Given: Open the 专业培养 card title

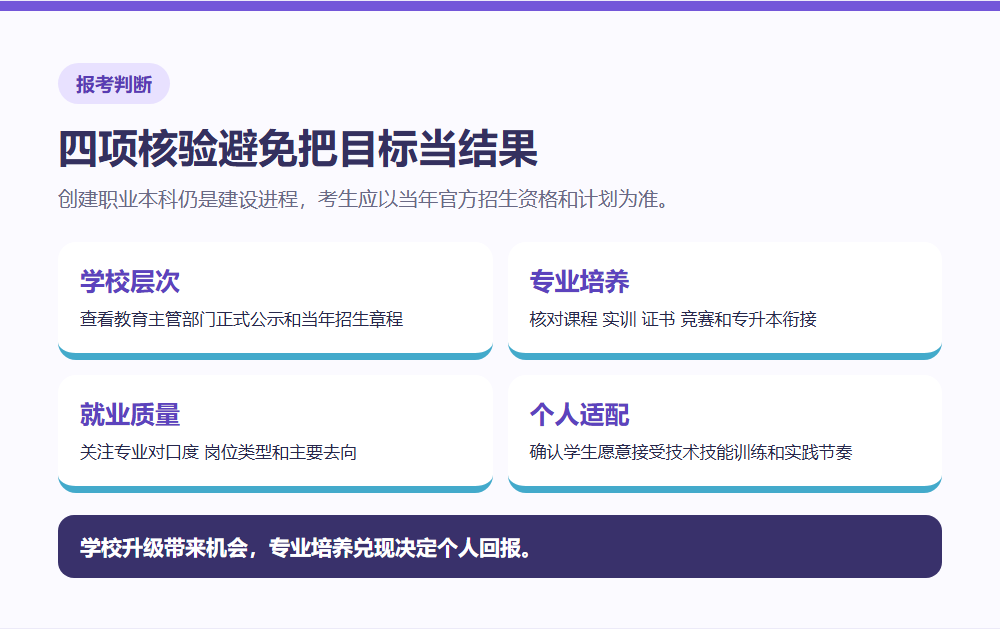Looking at the screenshot, I should point(579,281).
